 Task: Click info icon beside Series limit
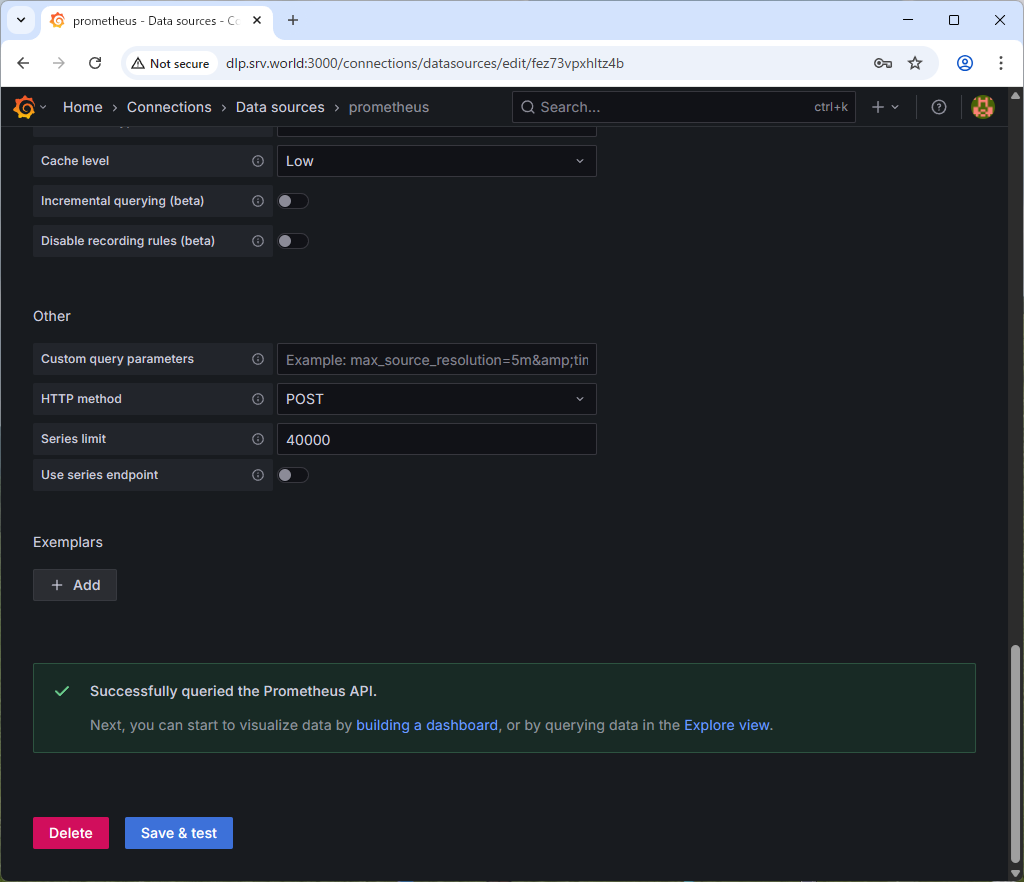tap(258, 439)
